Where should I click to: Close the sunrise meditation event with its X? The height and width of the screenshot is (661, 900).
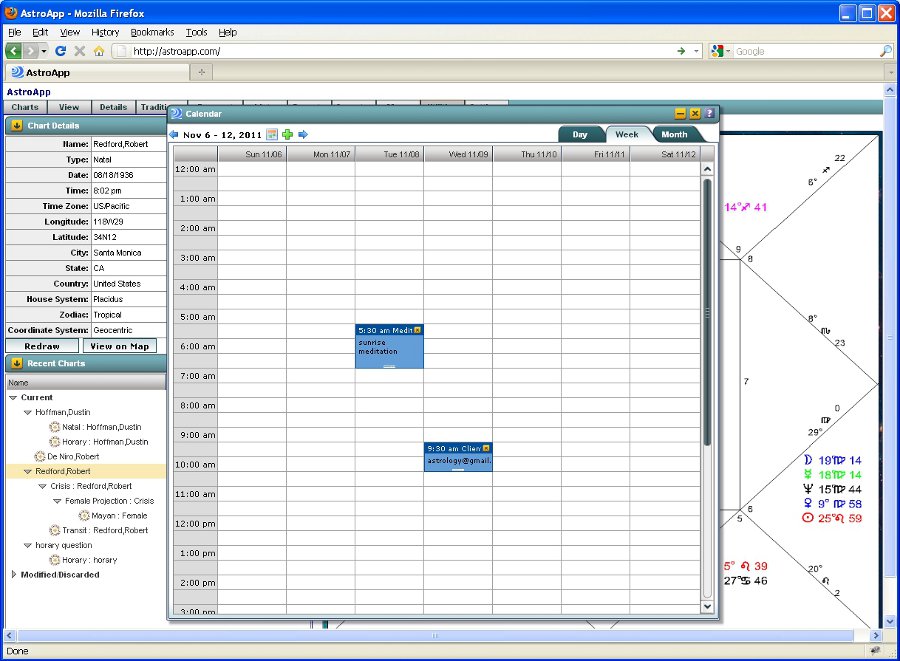coord(418,330)
